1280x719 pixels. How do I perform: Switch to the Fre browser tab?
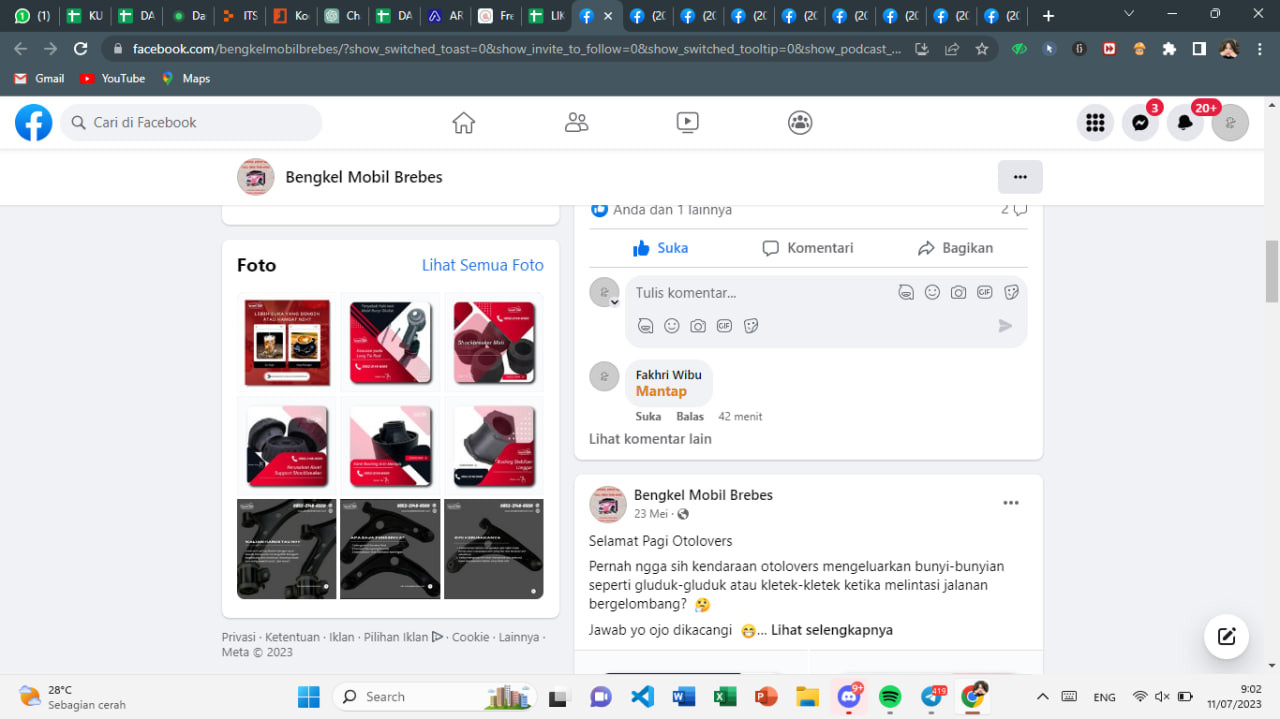coord(497,16)
